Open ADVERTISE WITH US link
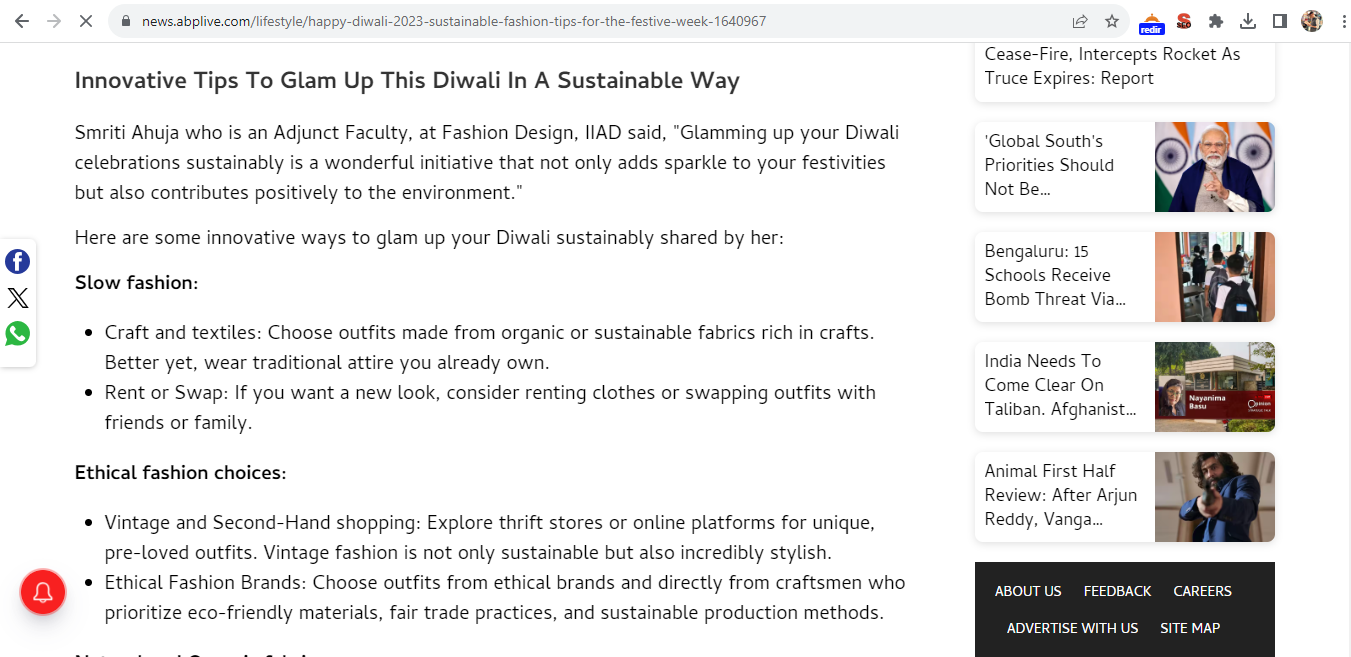Screen dimensions: 1351x657 point(1072,628)
